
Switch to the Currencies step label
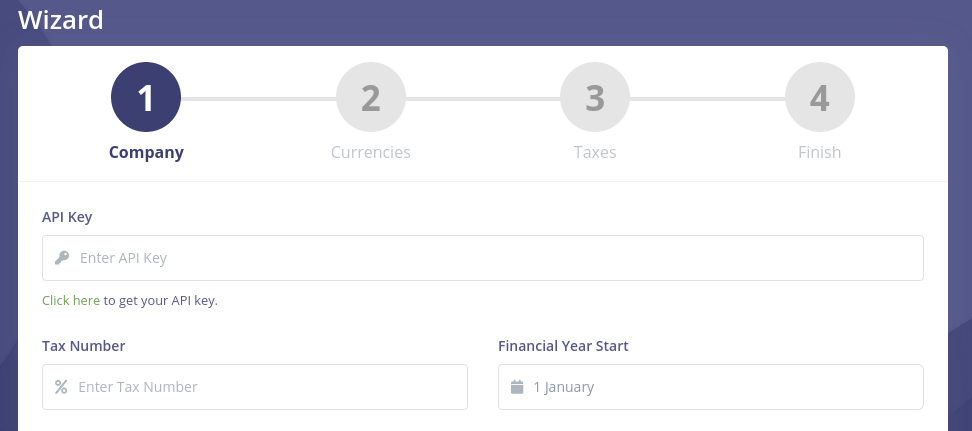click(x=371, y=153)
